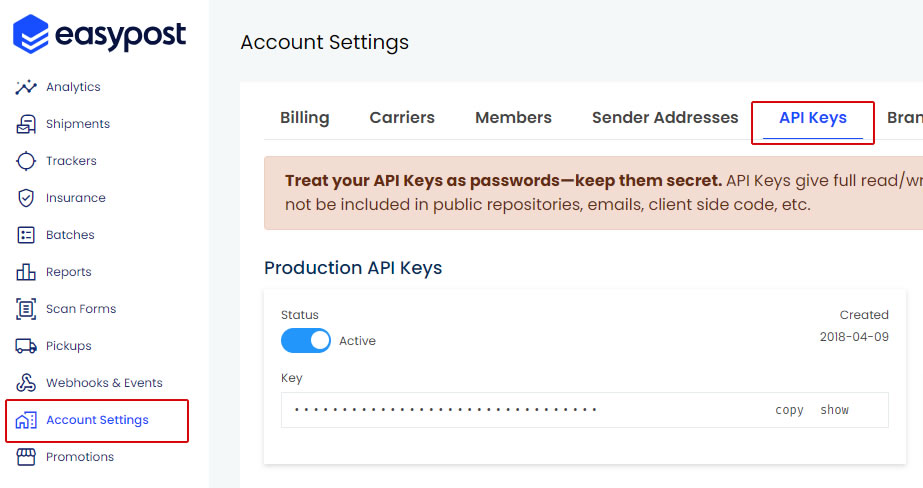The width and height of the screenshot is (923, 488).
Task: Select the API Keys tab
Action: (813, 118)
